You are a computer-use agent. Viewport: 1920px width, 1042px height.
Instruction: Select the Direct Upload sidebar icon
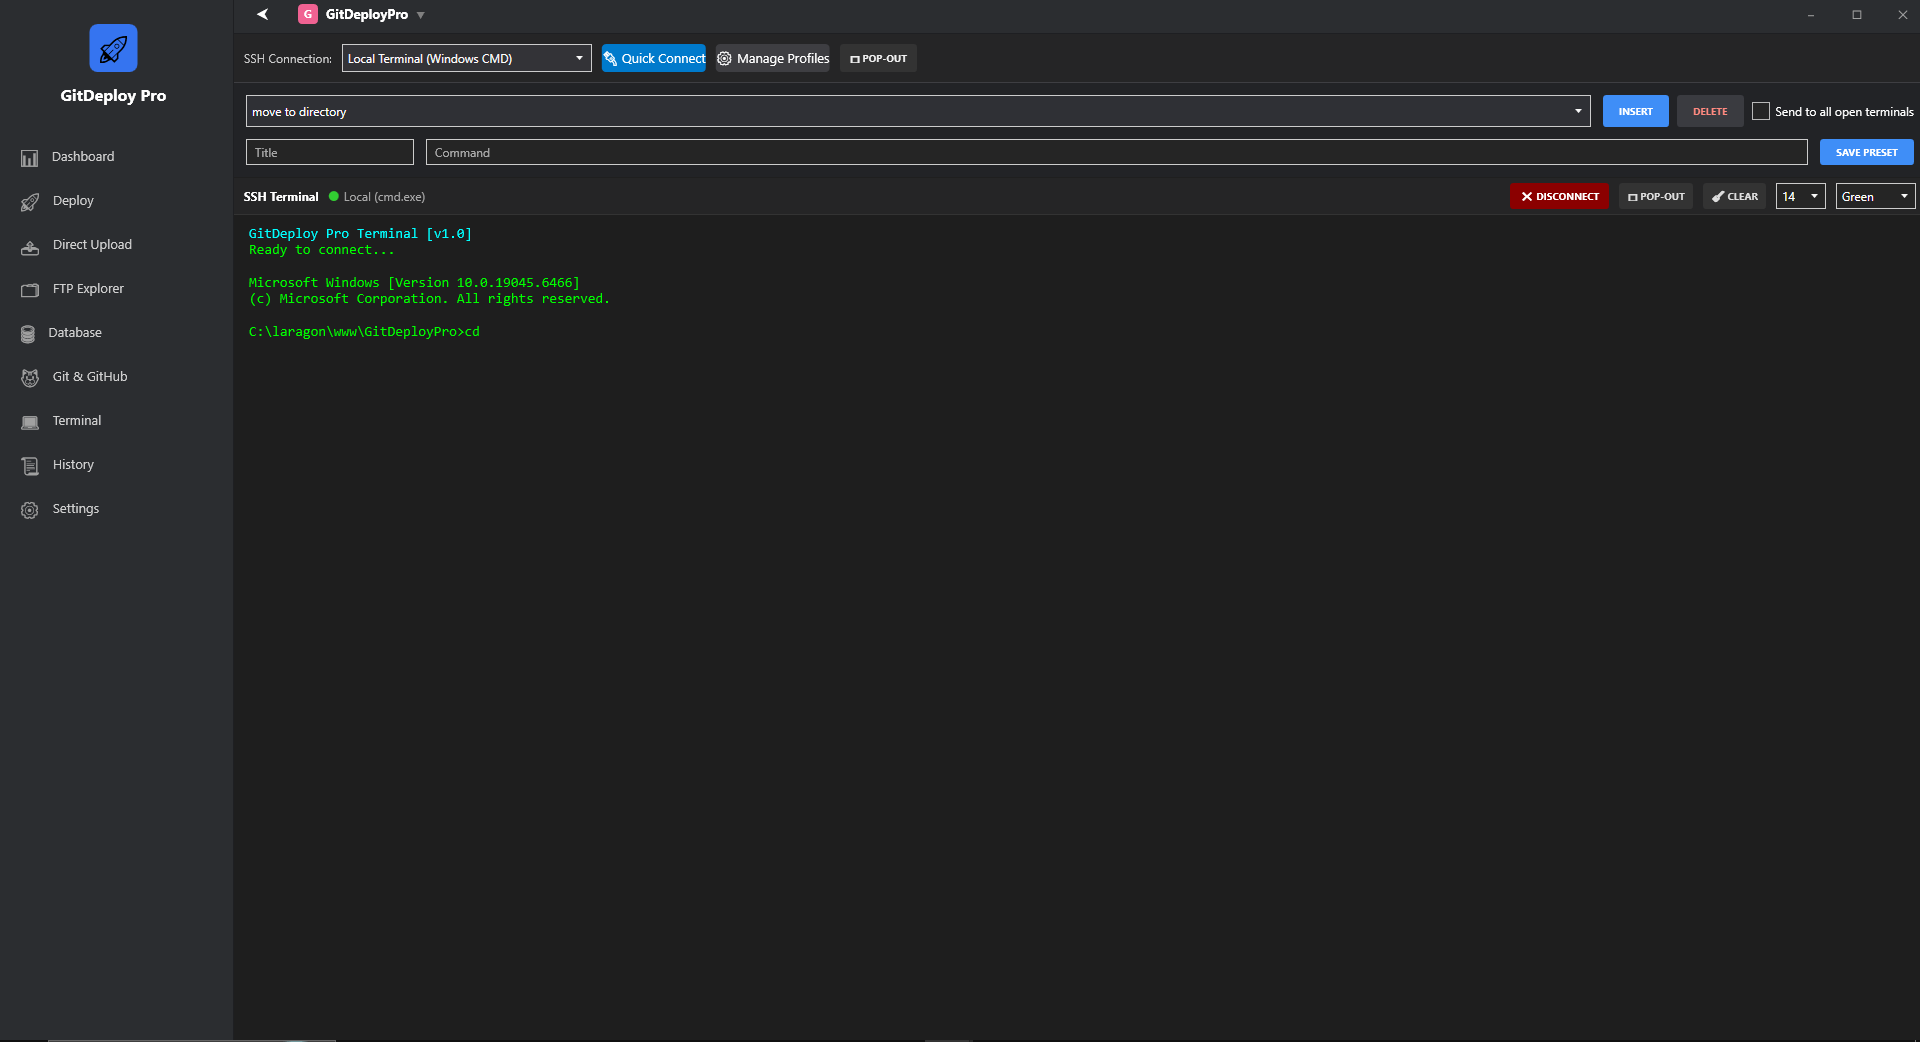[29, 245]
